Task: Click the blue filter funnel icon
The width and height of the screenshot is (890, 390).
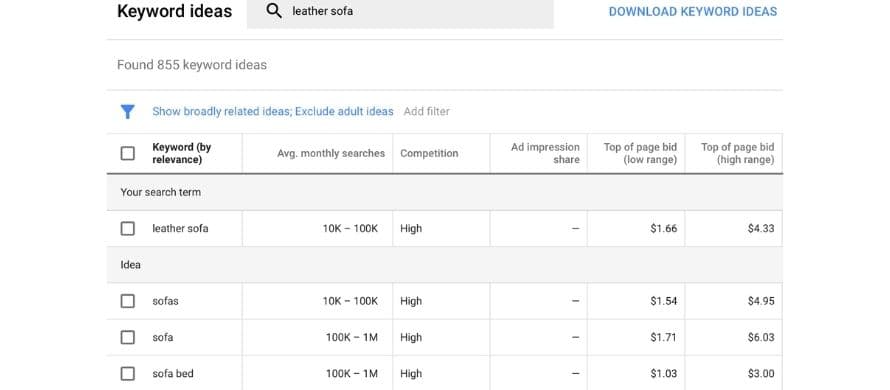Action: (128, 112)
